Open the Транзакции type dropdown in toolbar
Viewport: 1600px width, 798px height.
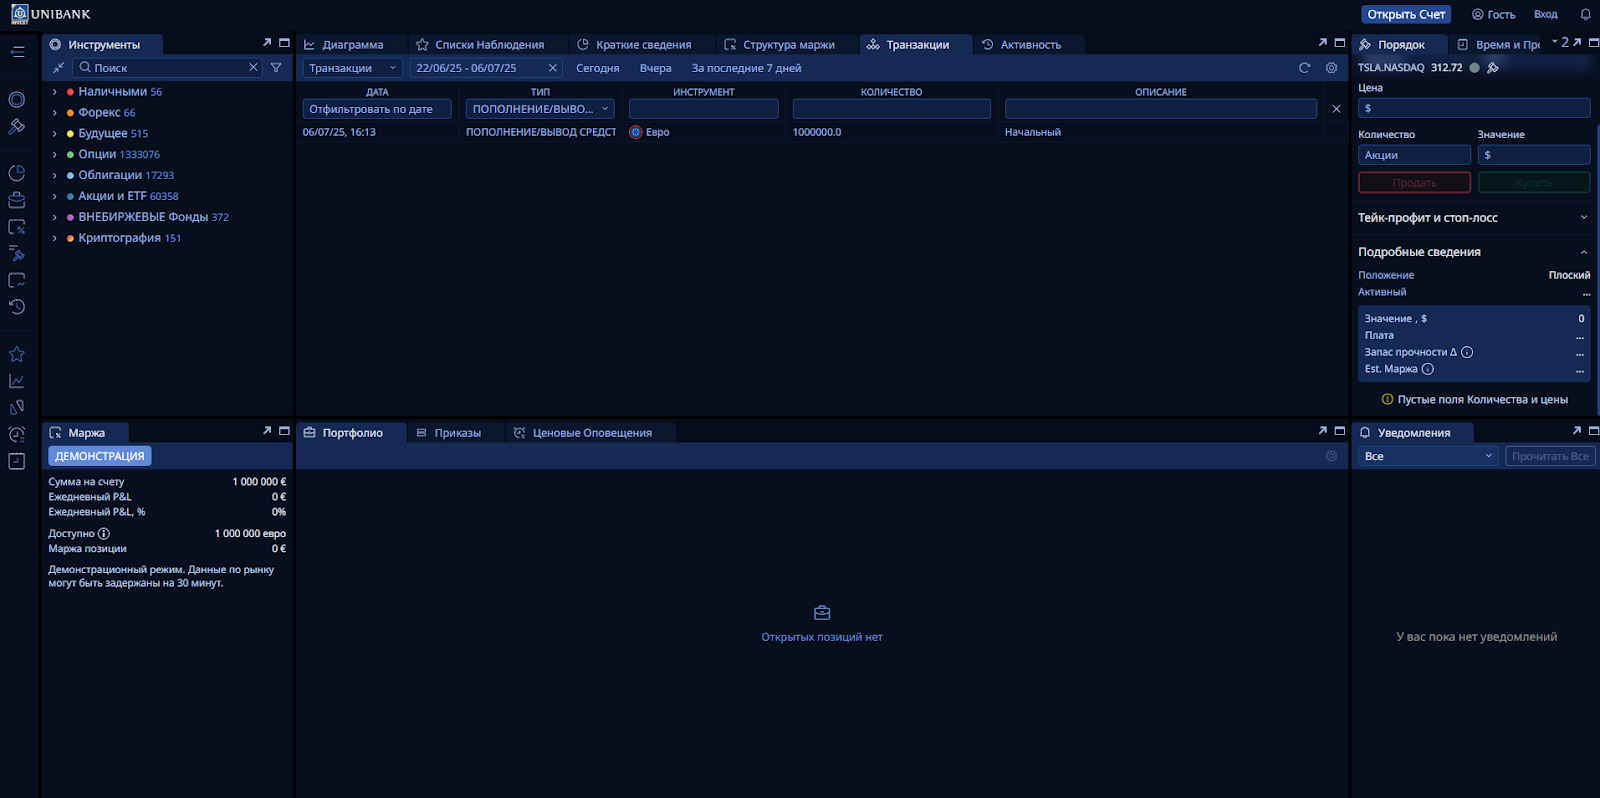352,68
